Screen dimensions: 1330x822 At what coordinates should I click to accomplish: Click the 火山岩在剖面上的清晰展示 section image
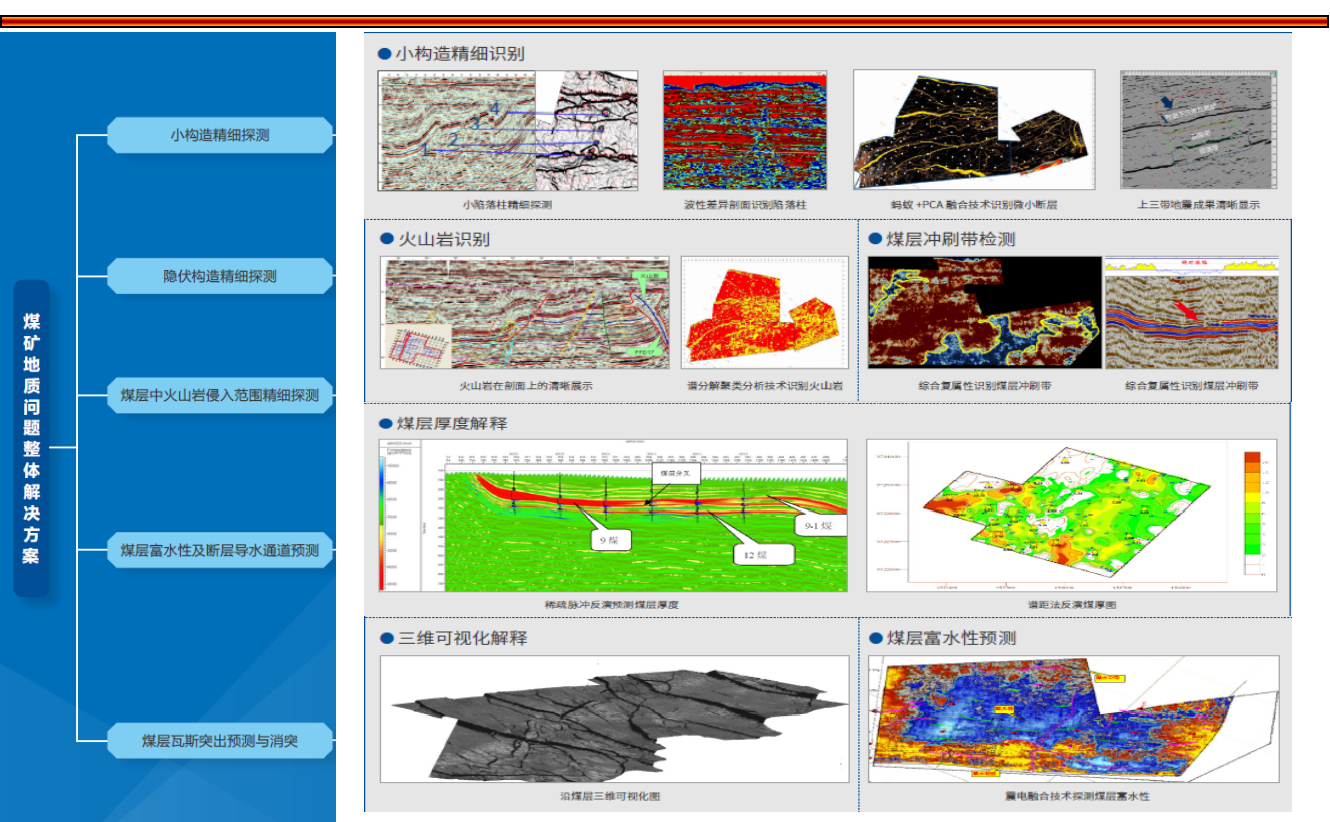[524, 313]
